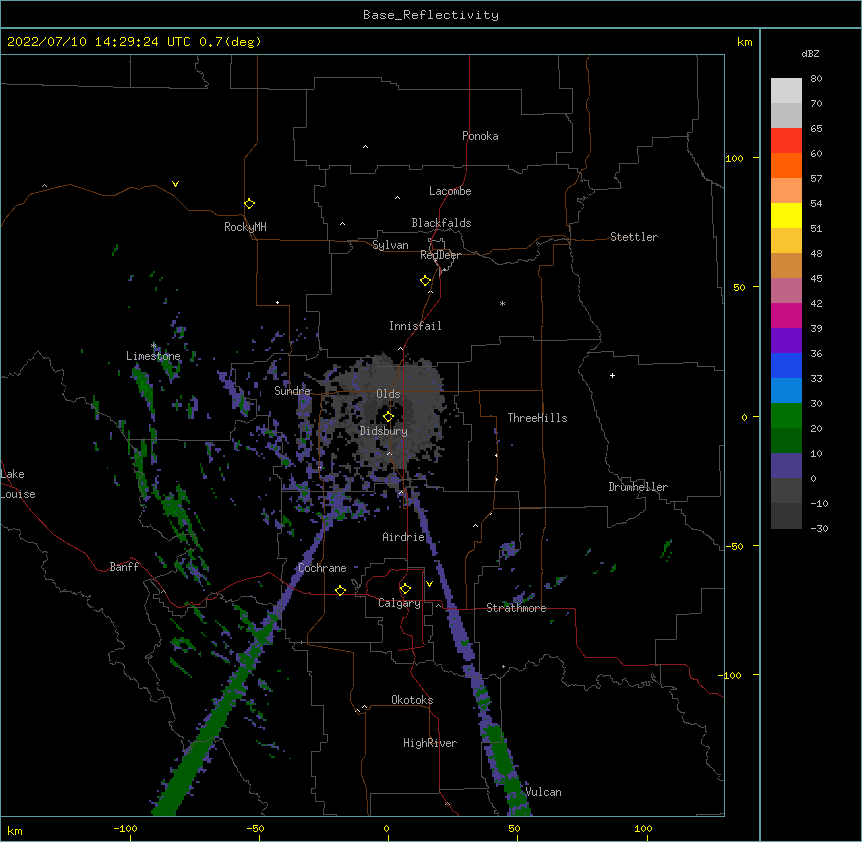The image size is (862, 842).
Task: Click the Cochrane town label
Action: (x=322, y=568)
